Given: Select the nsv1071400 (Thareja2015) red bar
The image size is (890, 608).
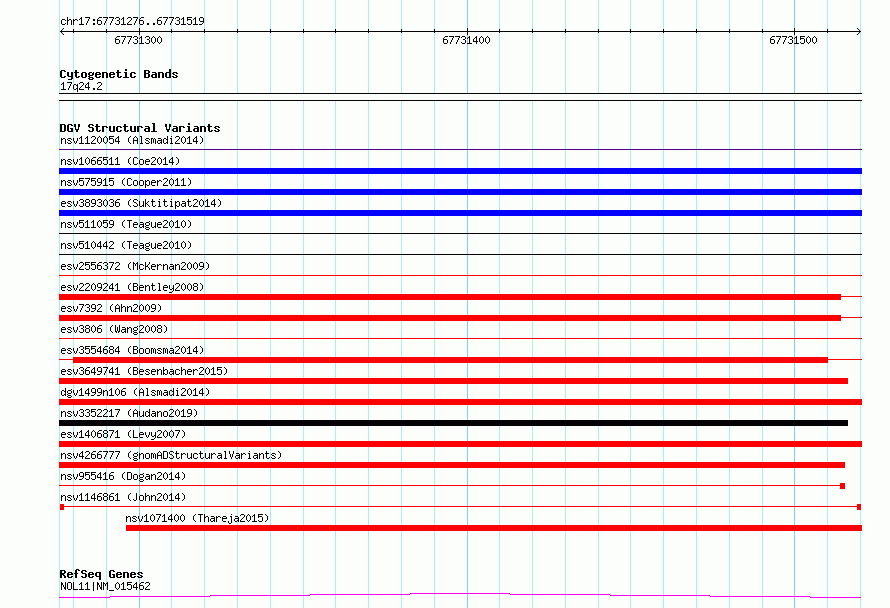Looking at the screenshot, I should click(x=494, y=528).
